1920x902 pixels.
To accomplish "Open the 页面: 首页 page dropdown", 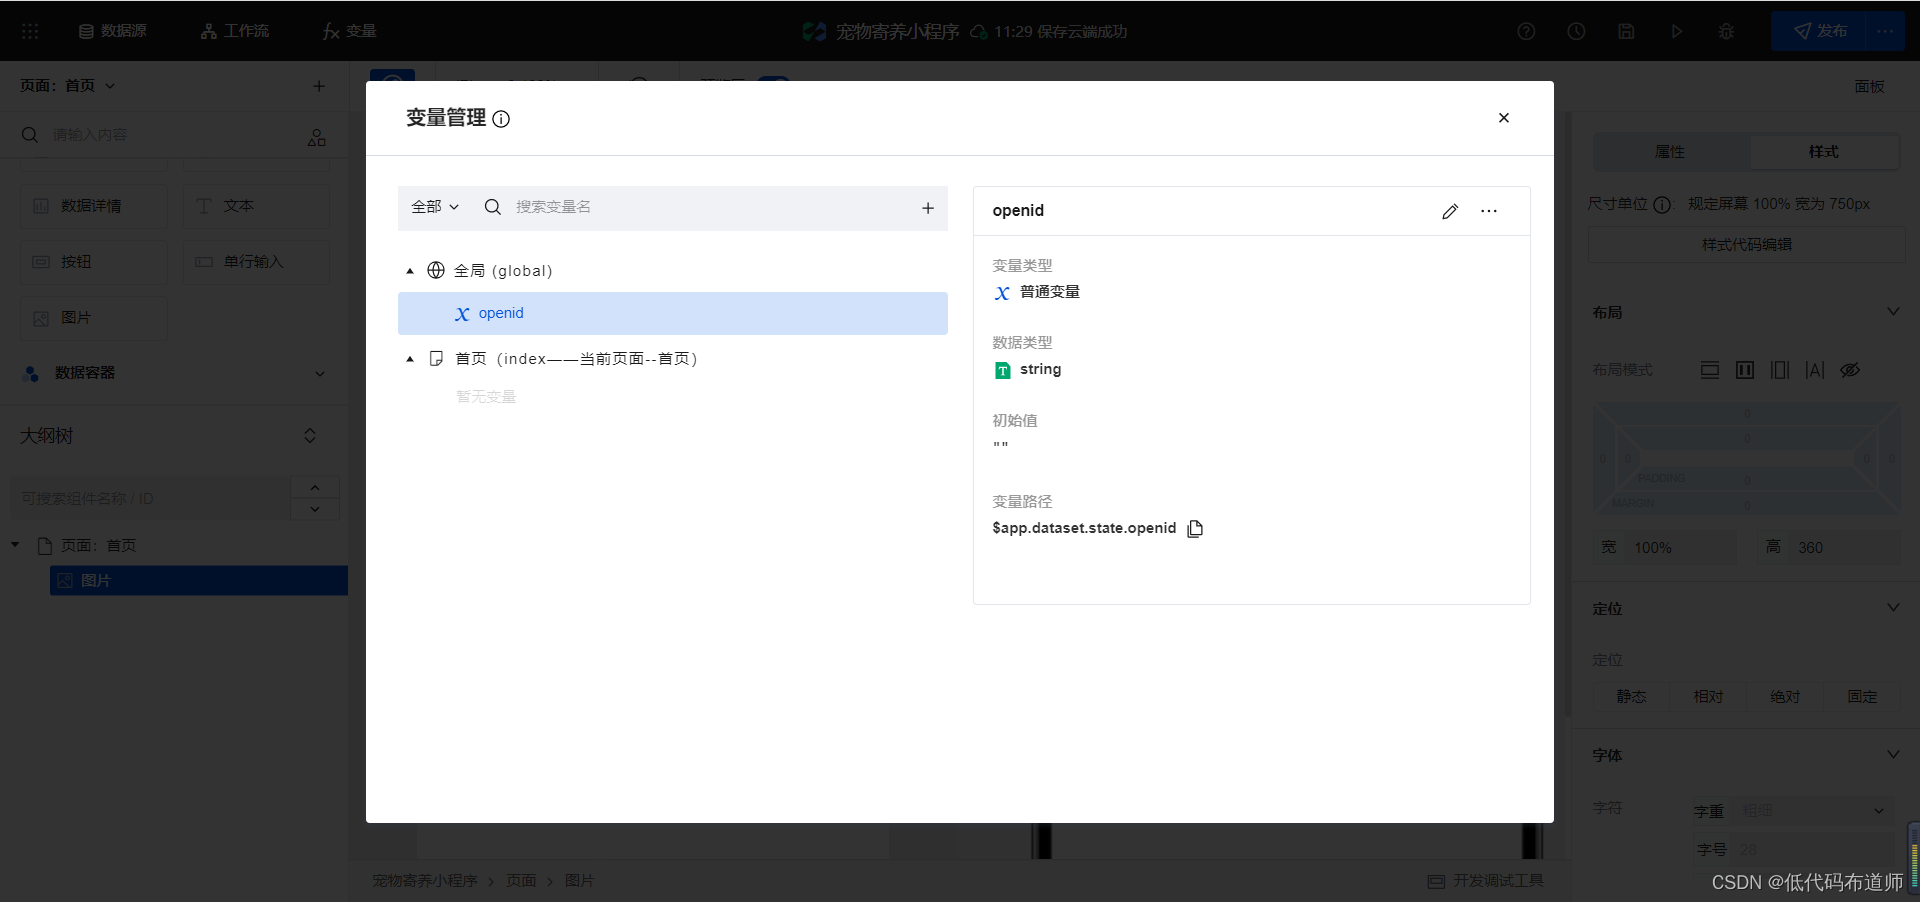I will [x=68, y=86].
